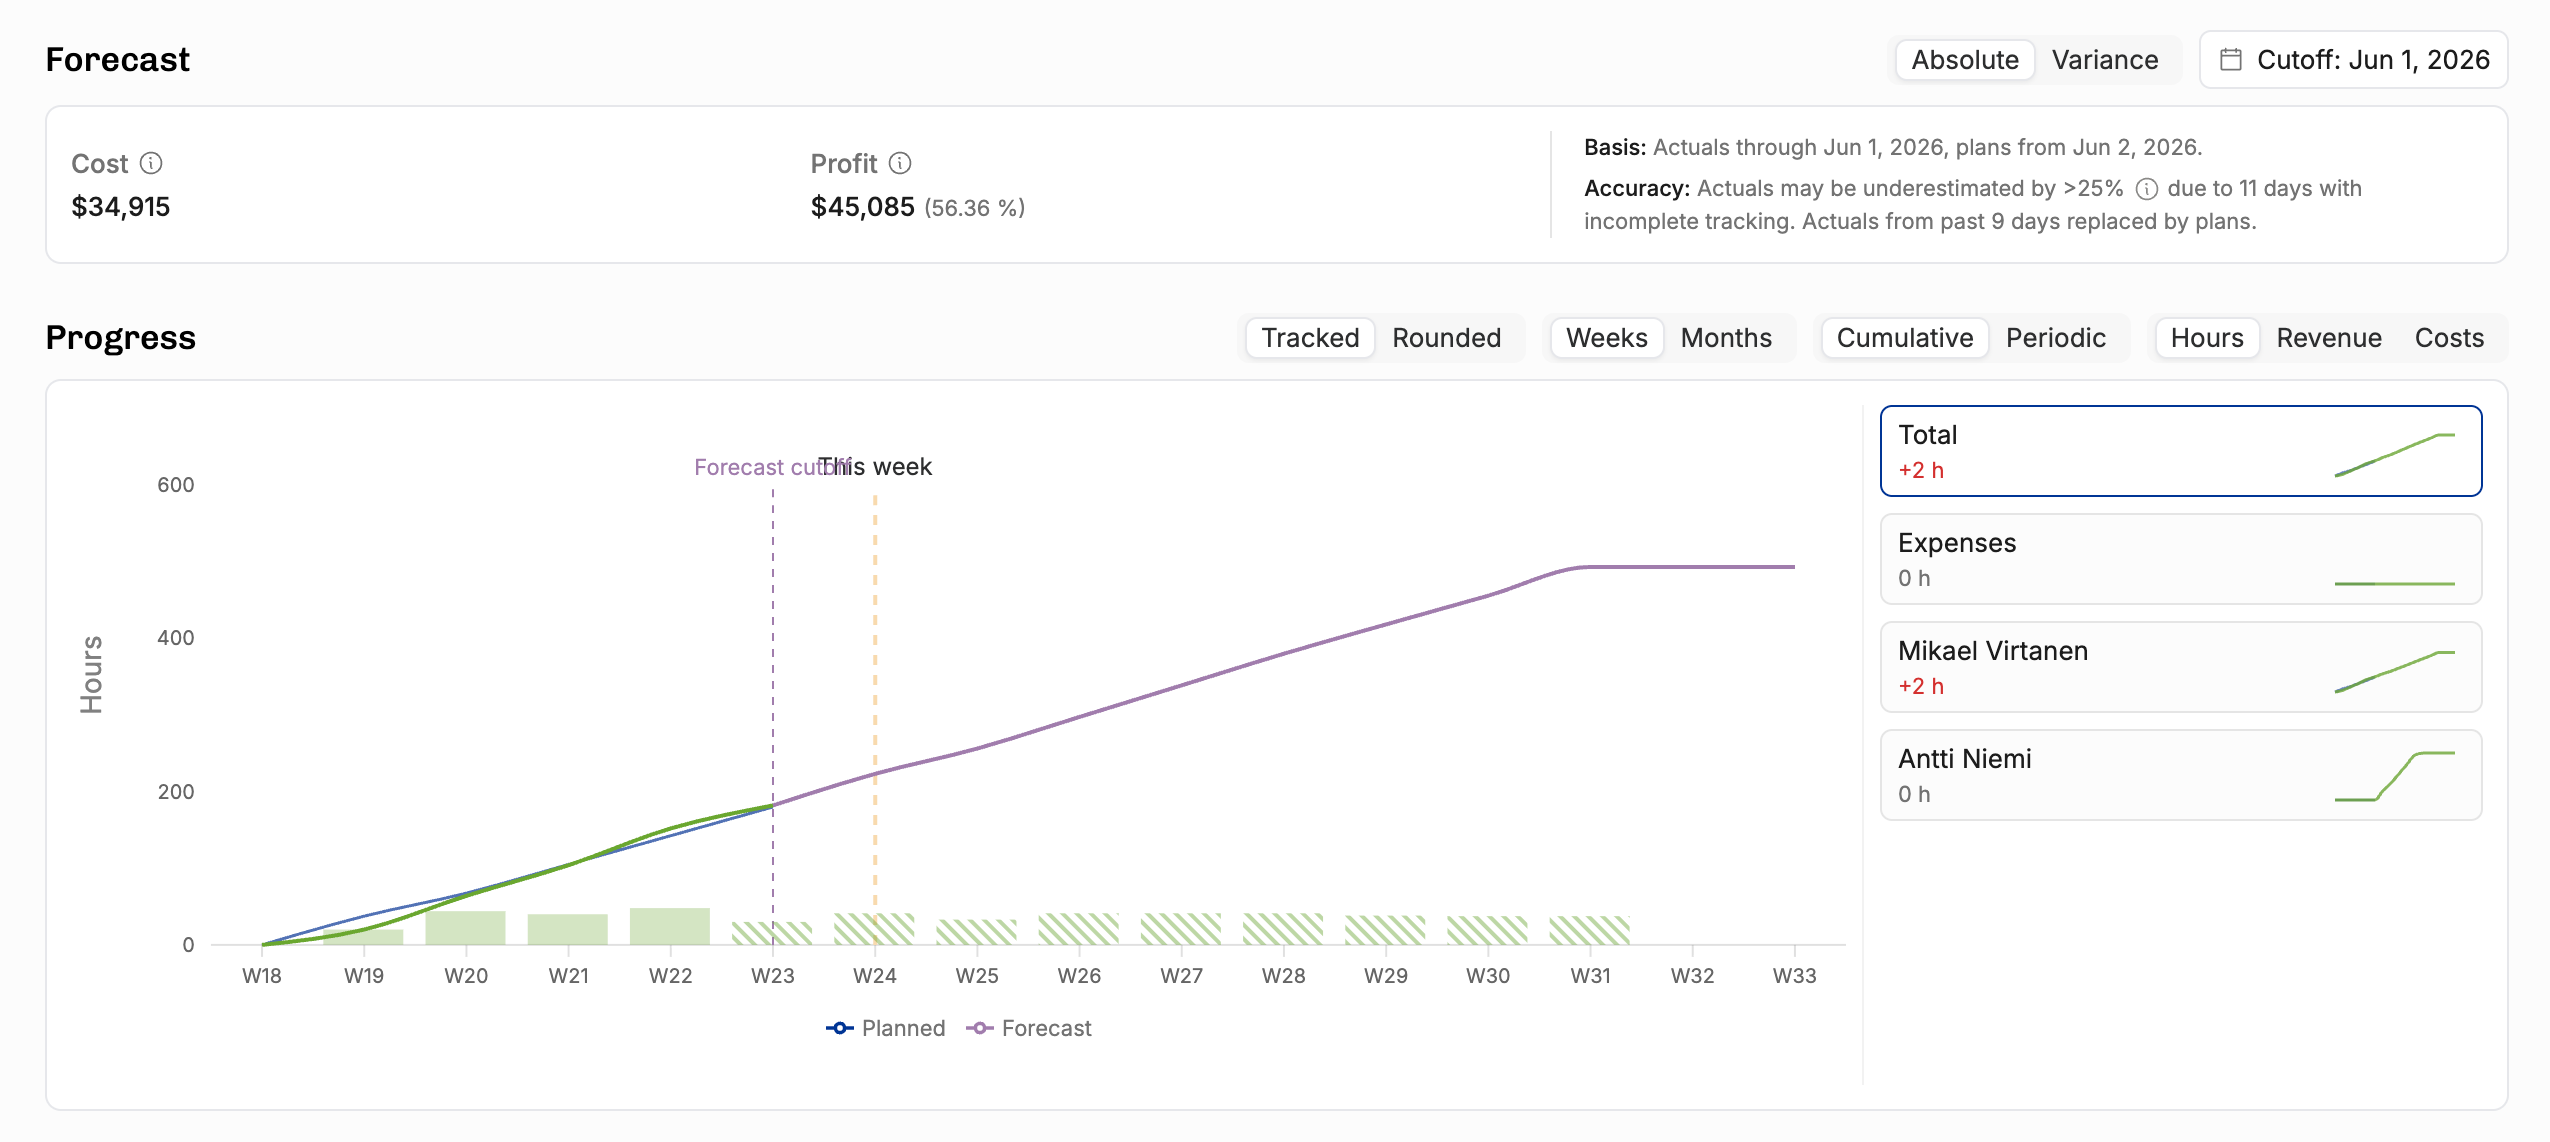Click the calendar icon in the Cutoff button
Image resolution: width=2550 pixels, height=1142 pixels.
pos(2230,60)
